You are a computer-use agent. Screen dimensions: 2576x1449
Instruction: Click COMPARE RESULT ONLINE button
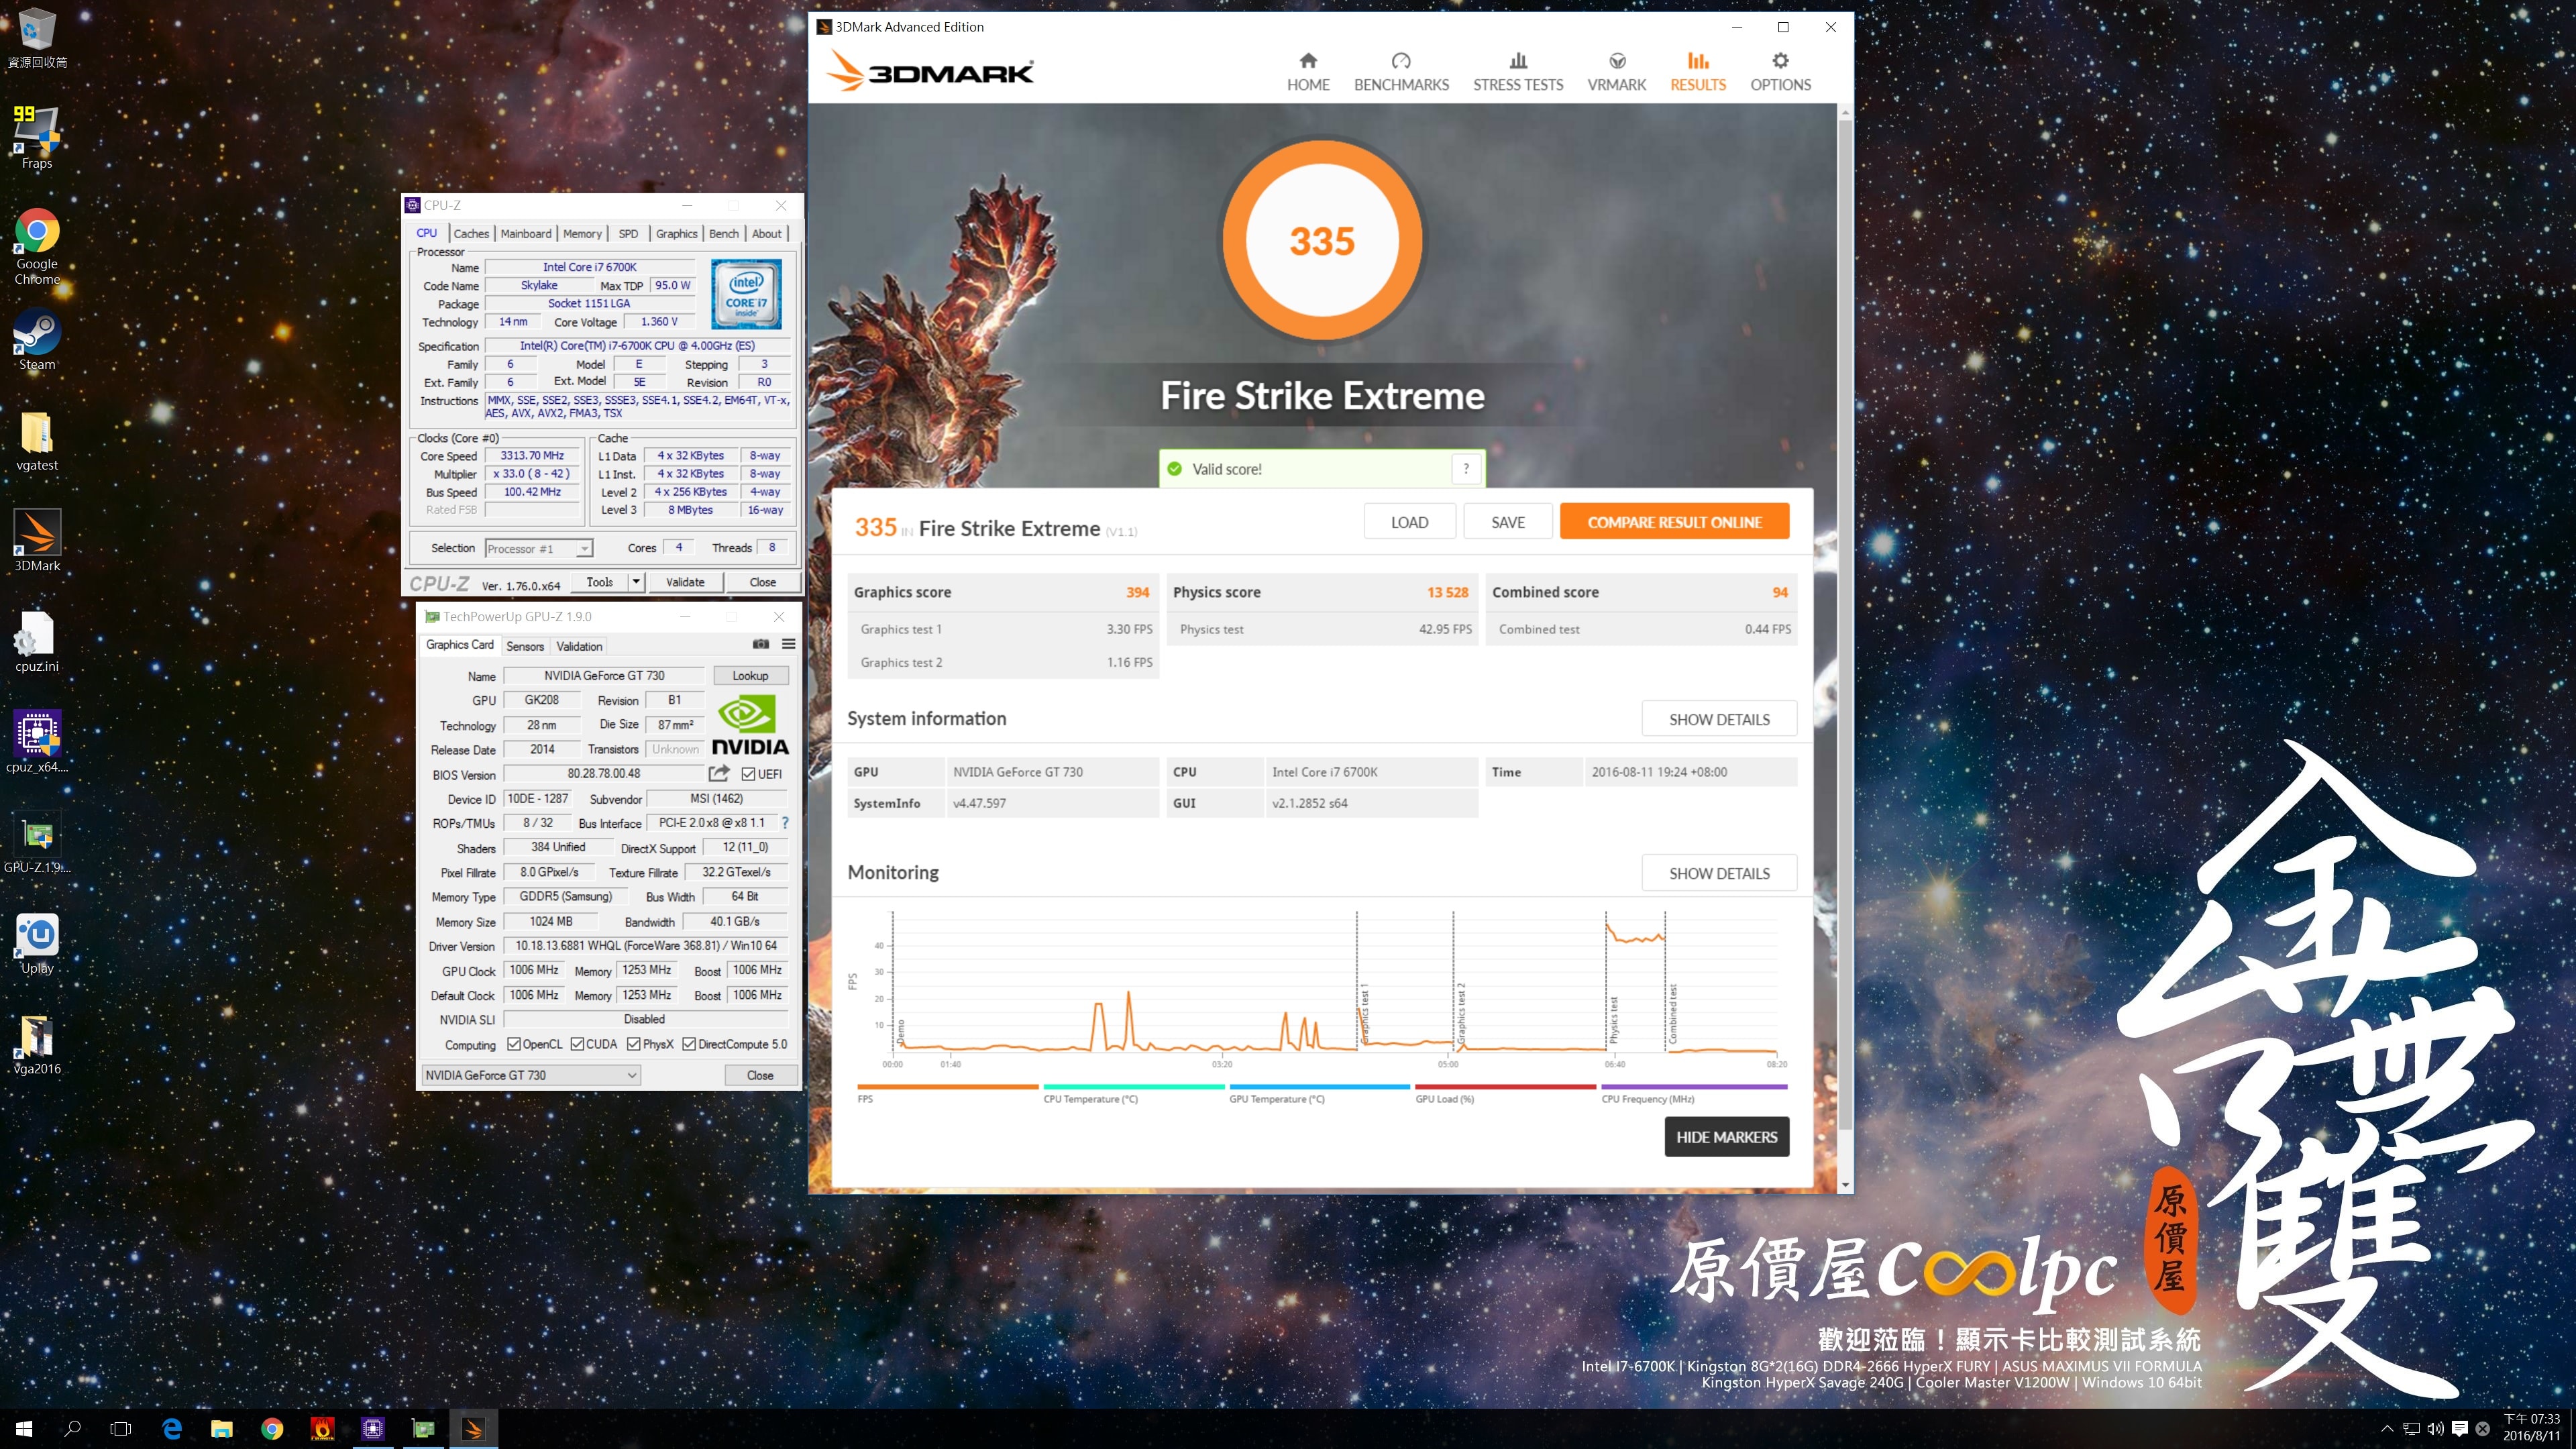(1674, 521)
